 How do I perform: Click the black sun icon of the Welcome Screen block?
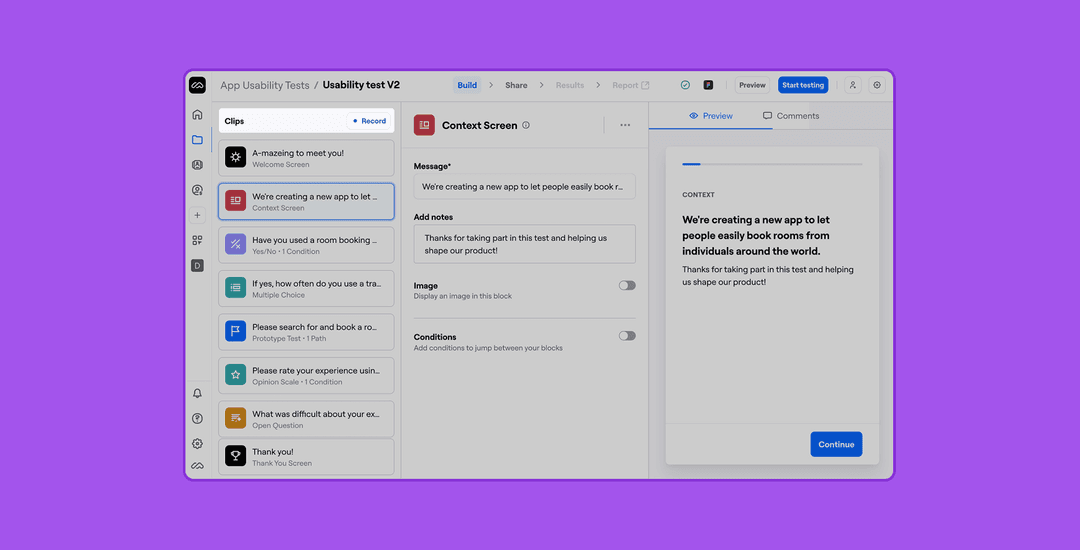pyautogui.click(x=236, y=158)
